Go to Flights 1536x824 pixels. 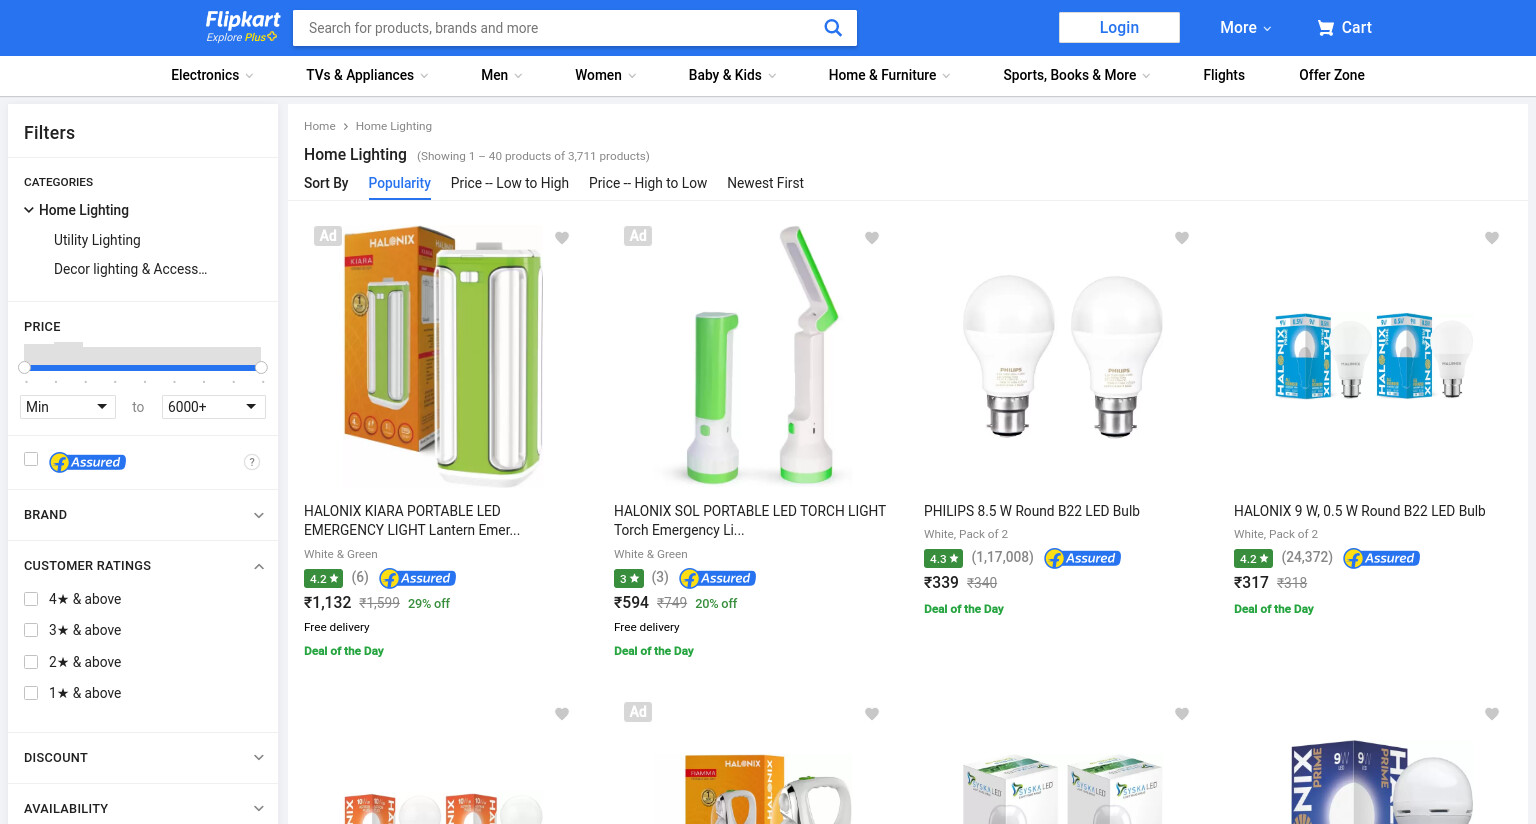point(1224,75)
